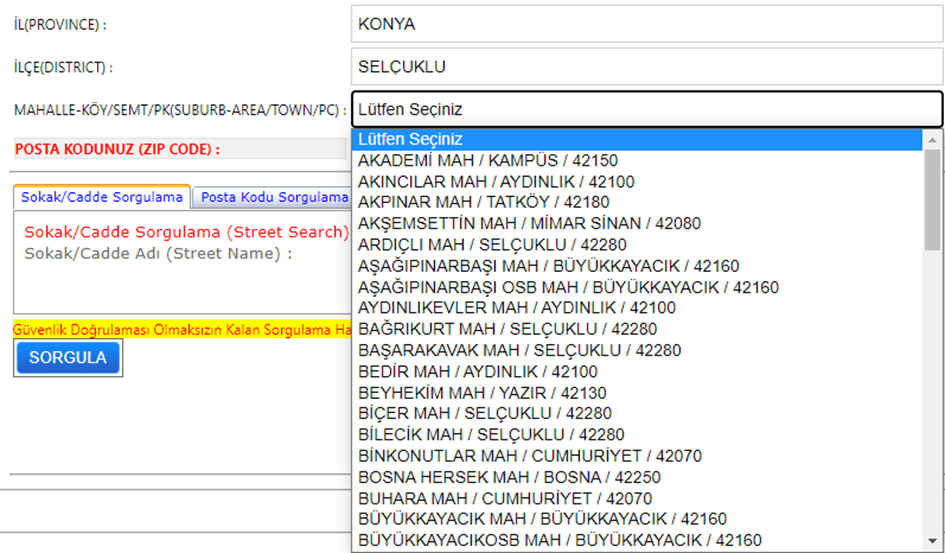Viewport: 945px width, 553px height.
Task: Click the İl (Province) KONYA field
Action: tap(646, 25)
